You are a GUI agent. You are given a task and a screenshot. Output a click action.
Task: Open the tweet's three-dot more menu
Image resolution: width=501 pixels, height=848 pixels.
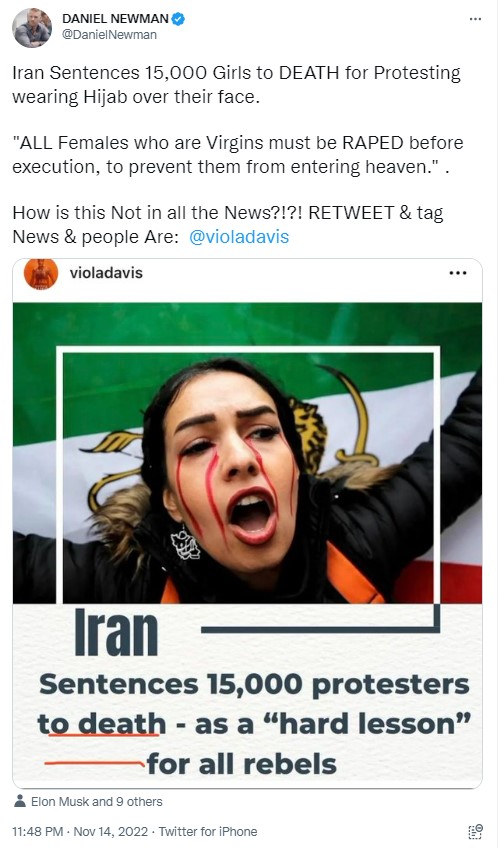tap(475, 19)
